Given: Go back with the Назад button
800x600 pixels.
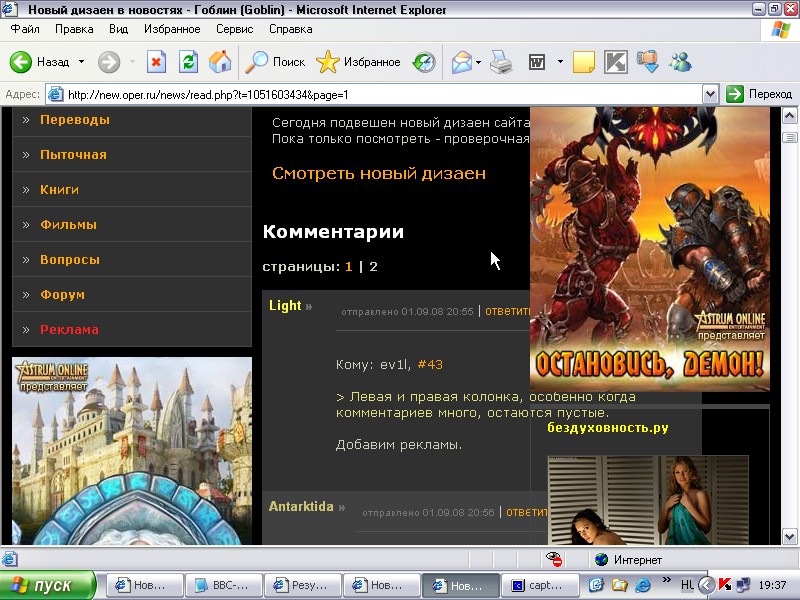Looking at the screenshot, I should tap(39, 62).
